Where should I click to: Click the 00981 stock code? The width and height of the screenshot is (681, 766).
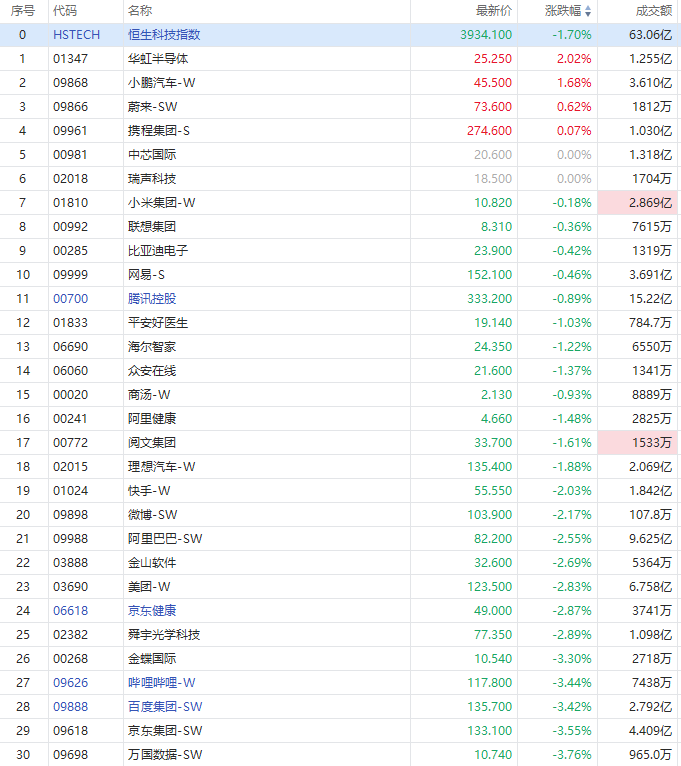click(71, 154)
